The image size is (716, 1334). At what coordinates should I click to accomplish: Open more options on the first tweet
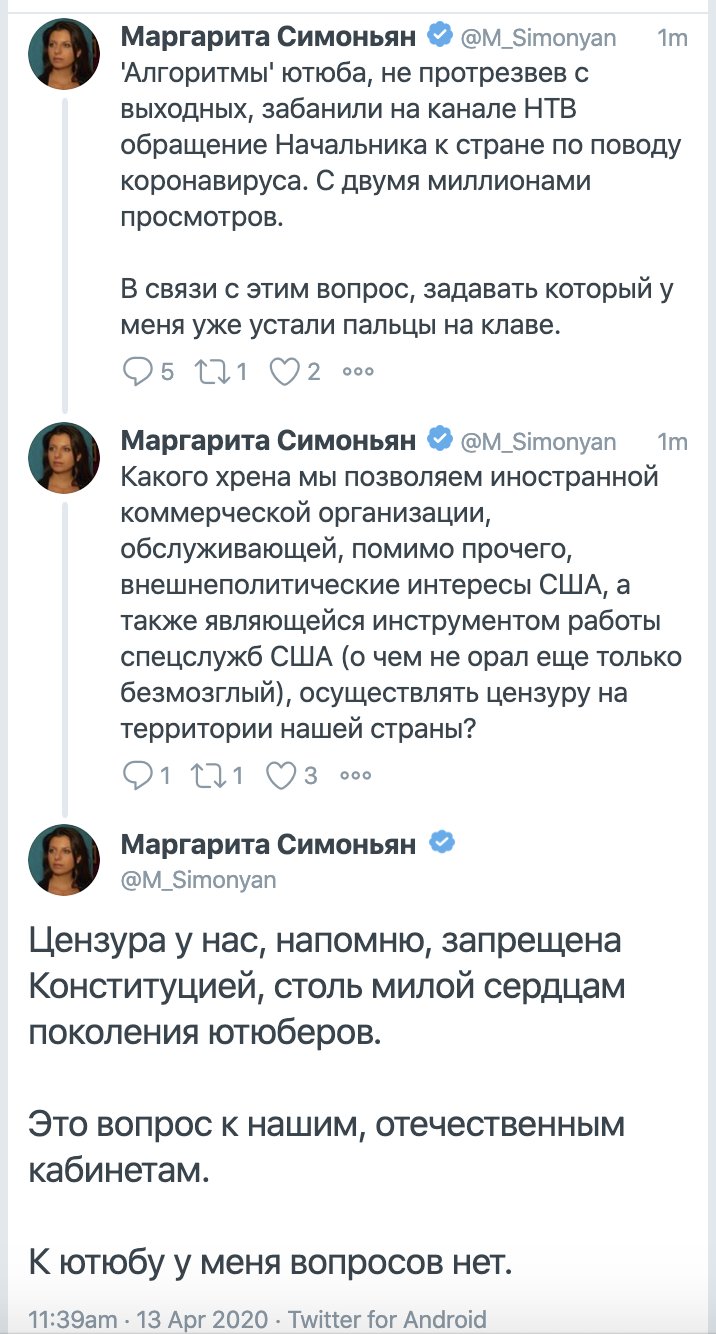(357, 371)
